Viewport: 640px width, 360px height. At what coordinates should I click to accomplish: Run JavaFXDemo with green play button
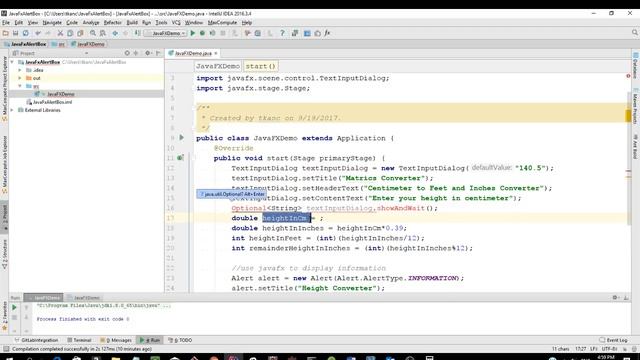(193, 33)
